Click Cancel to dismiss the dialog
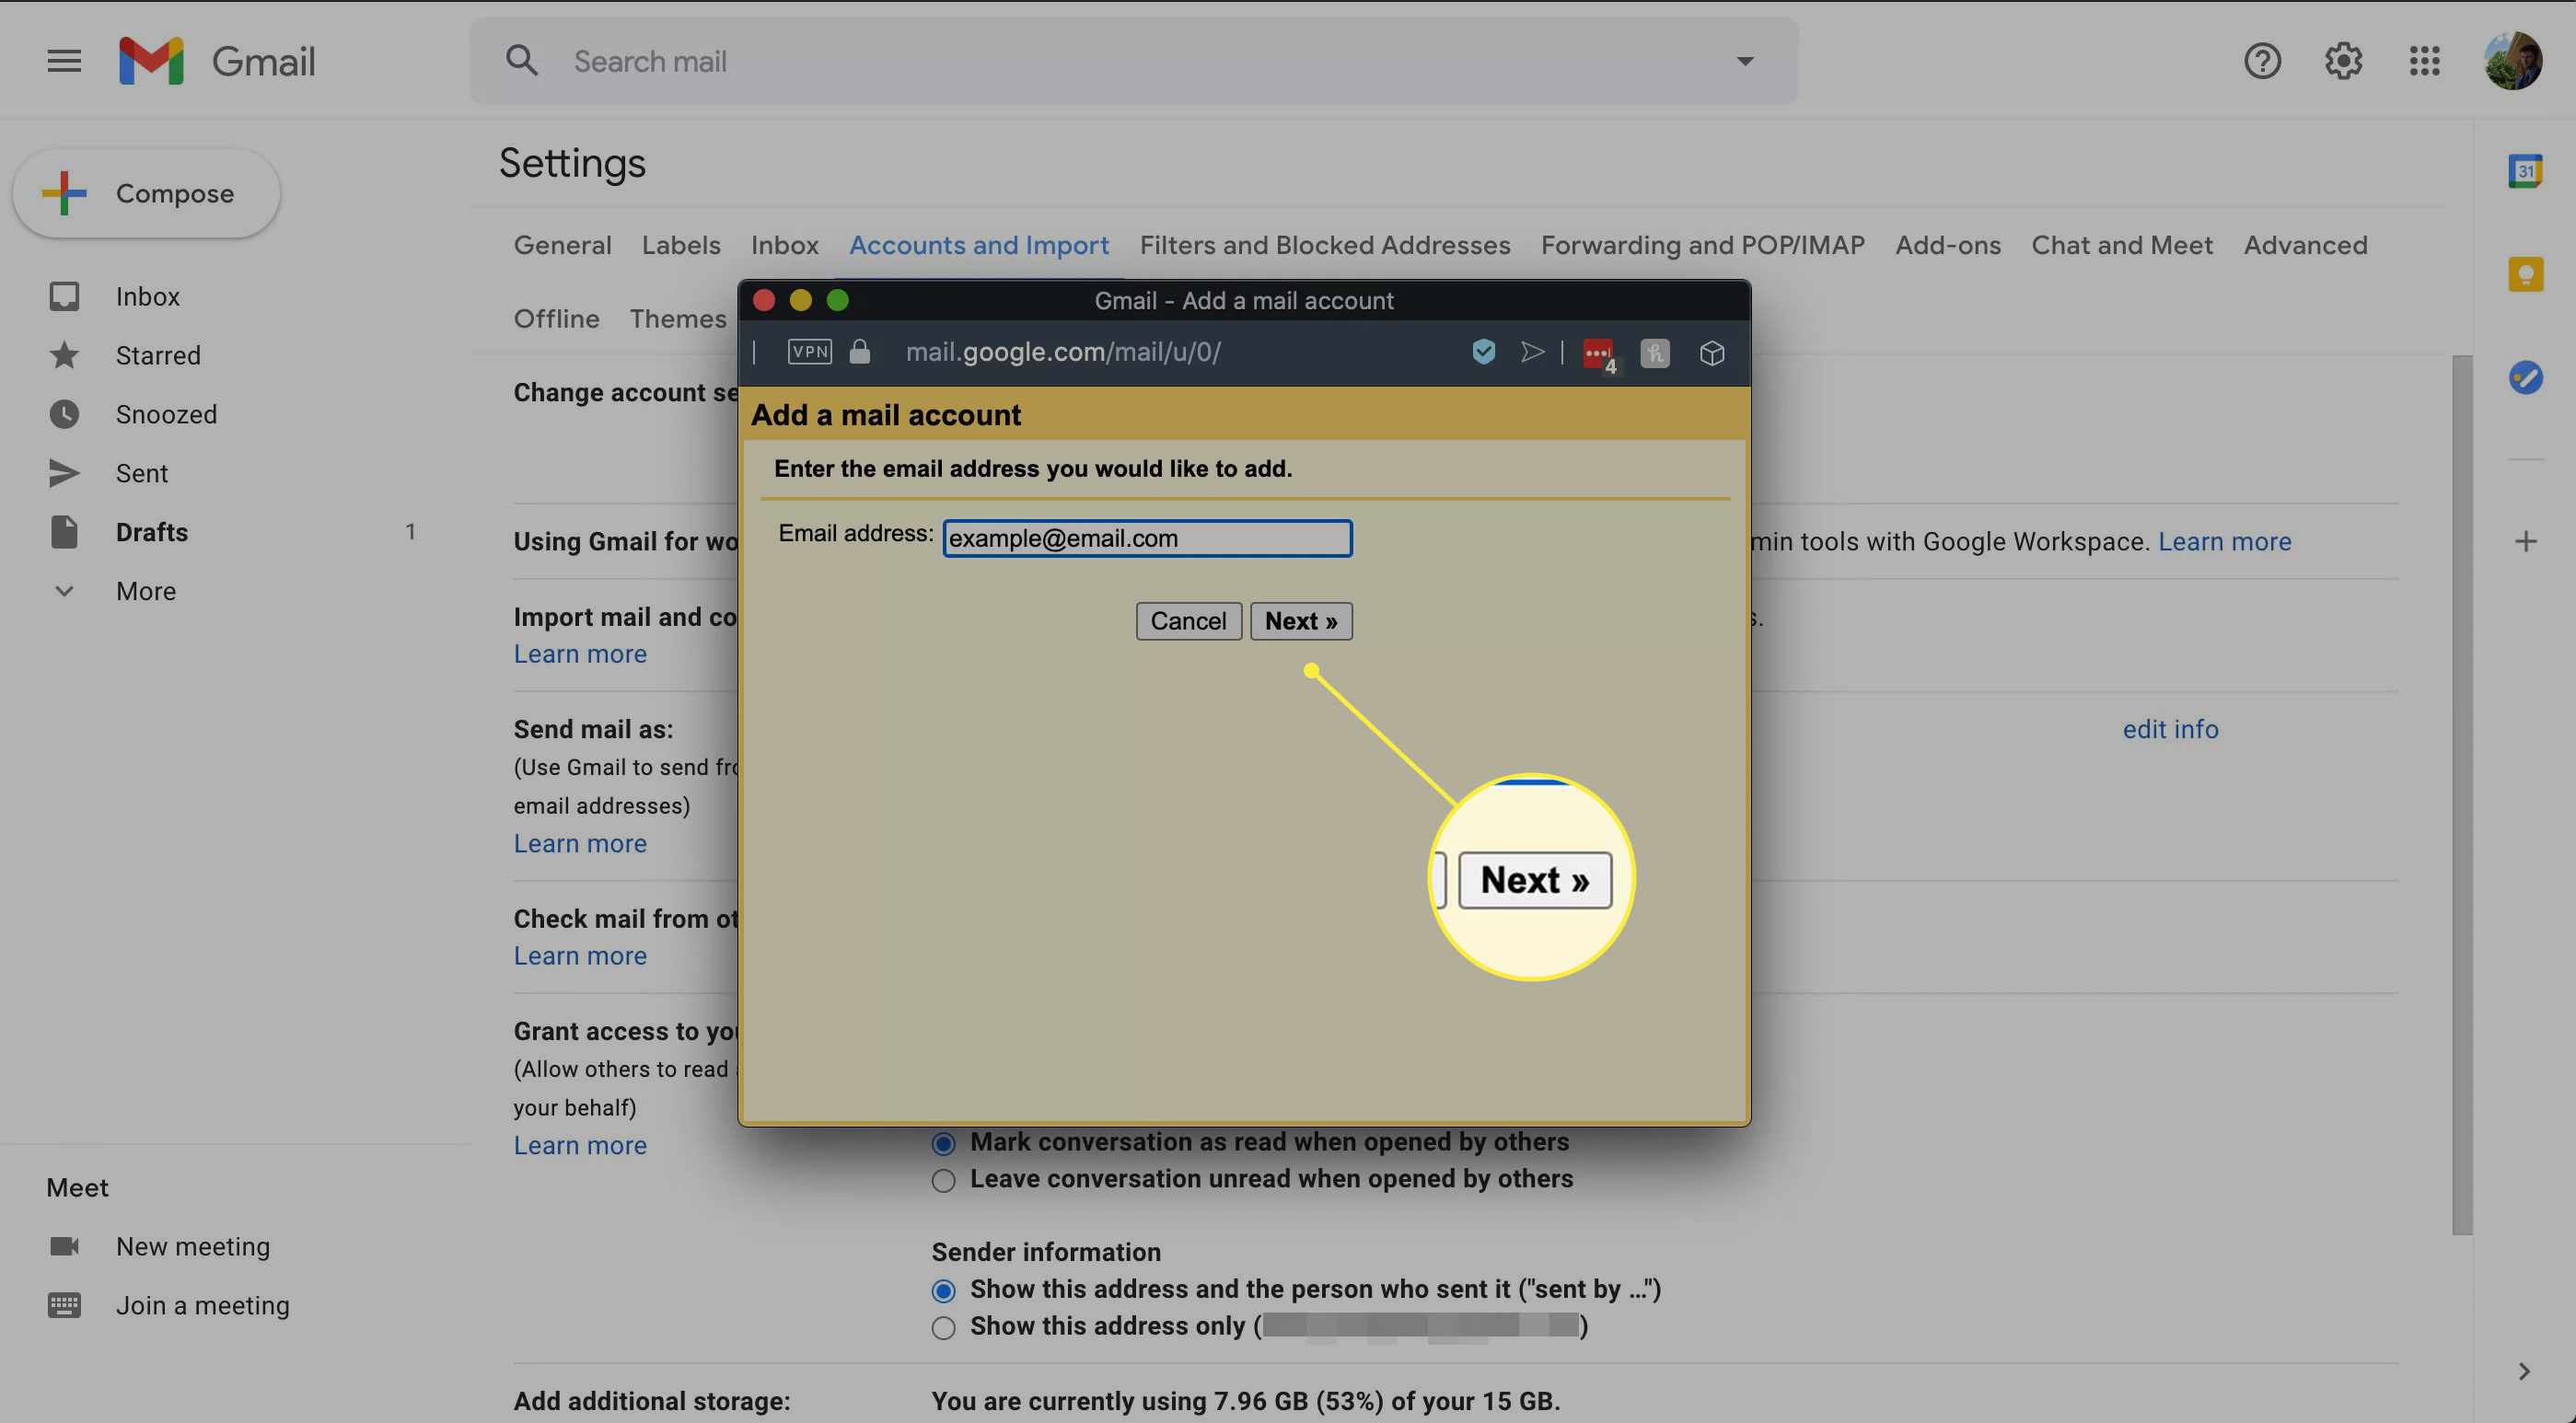Image resolution: width=2576 pixels, height=1423 pixels. 1187,620
